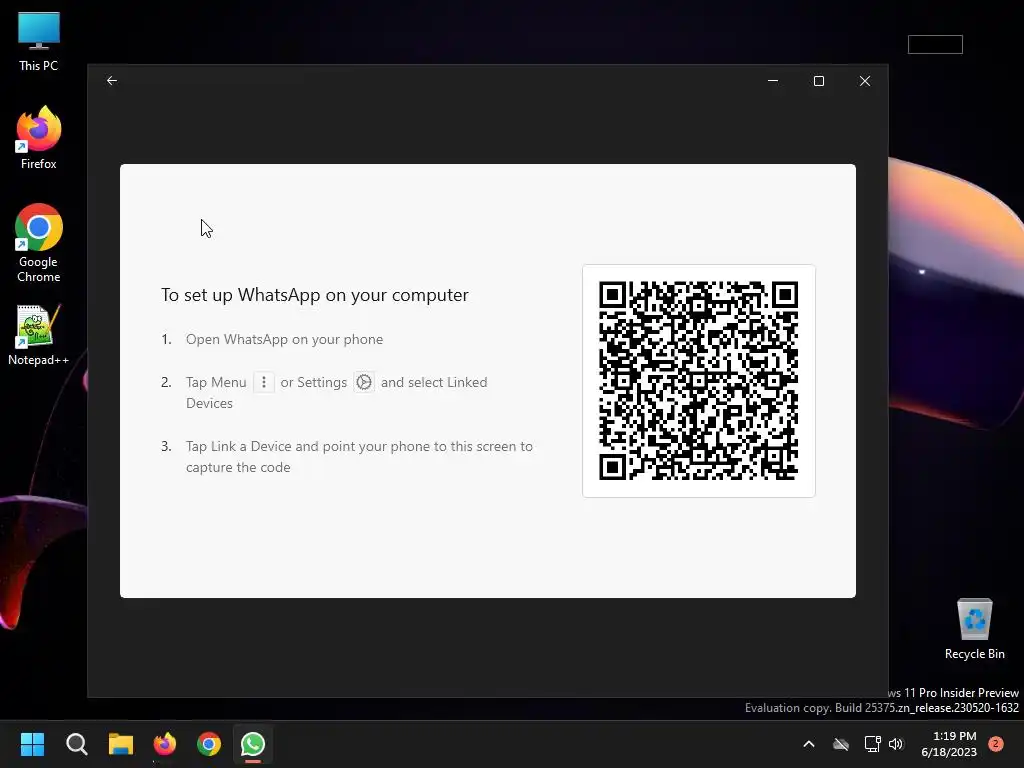
Task: Select the Firefox desktop shortcut
Action: click(x=39, y=138)
